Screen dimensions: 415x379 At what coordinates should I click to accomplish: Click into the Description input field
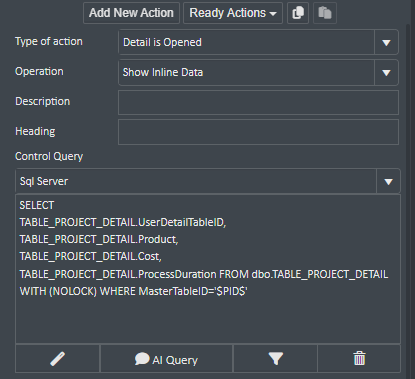[x=258, y=102]
